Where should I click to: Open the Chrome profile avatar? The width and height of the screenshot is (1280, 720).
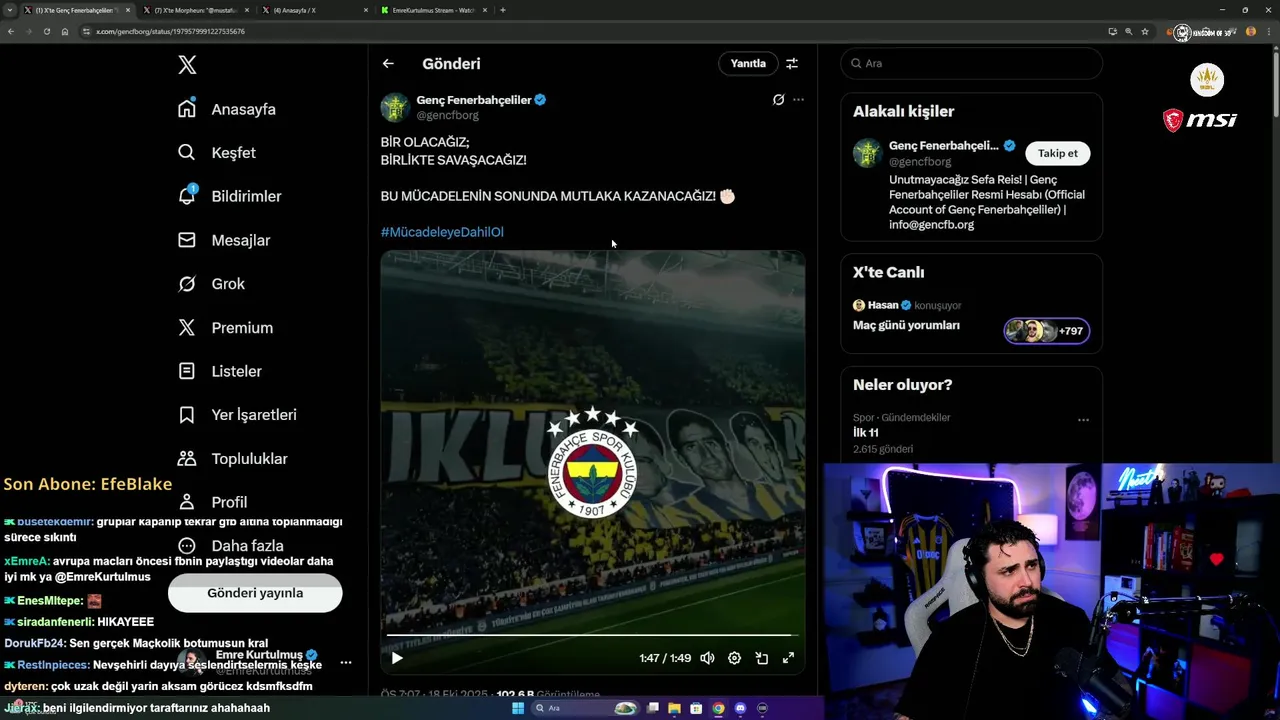(x=1251, y=31)
